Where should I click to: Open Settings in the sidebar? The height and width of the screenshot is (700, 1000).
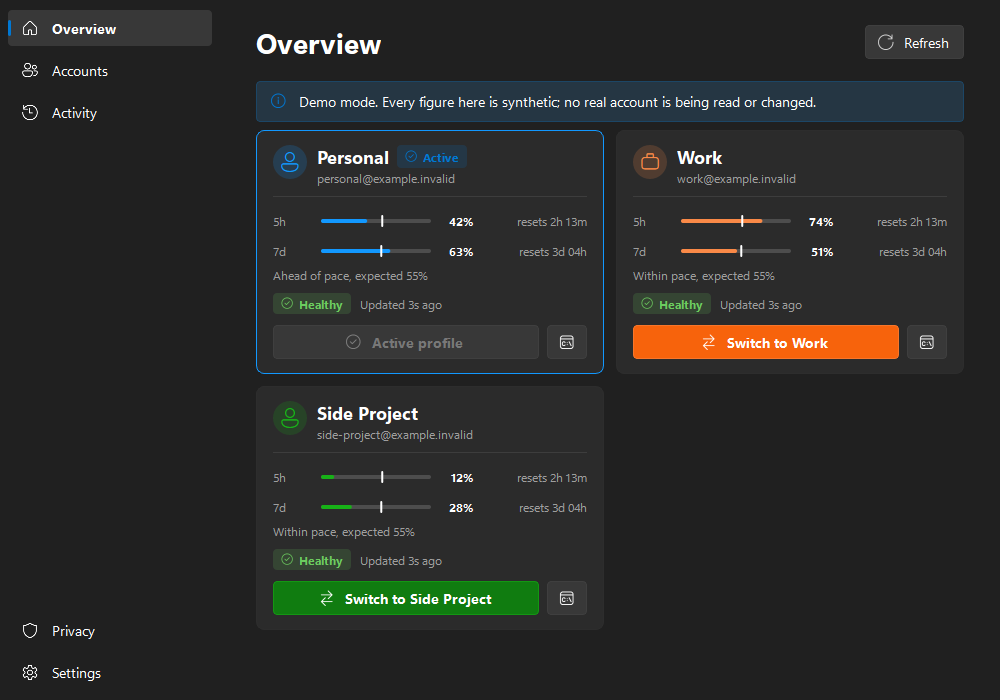[110, 673]
